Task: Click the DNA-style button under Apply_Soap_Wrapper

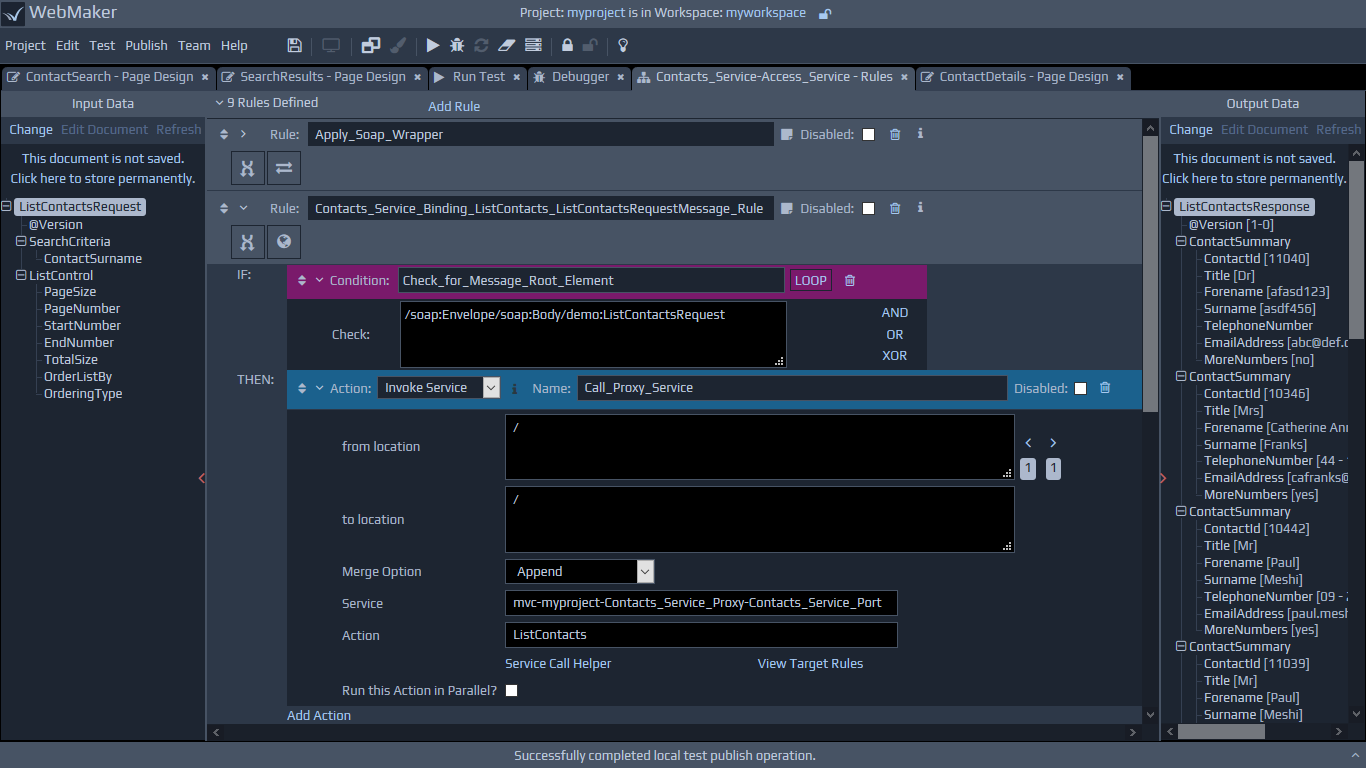Action: pyautogui.click(x=247, y=168)
